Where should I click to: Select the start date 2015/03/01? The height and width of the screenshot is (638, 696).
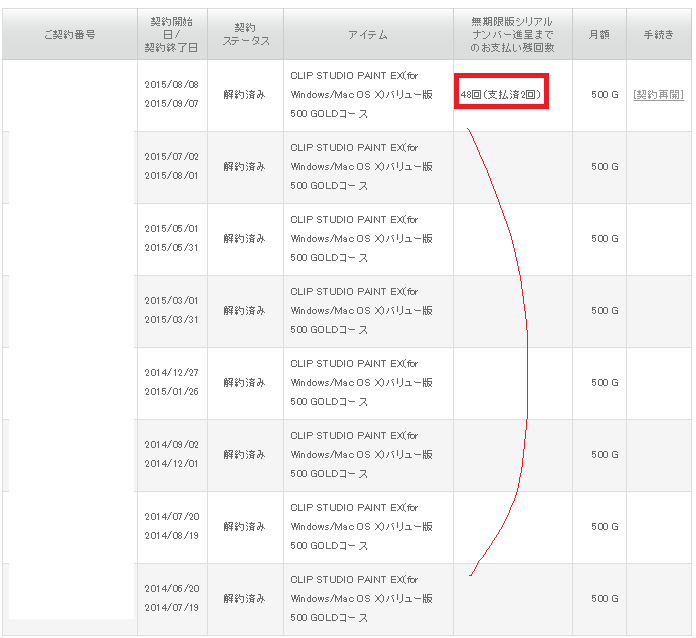click(x=172, y=301)
